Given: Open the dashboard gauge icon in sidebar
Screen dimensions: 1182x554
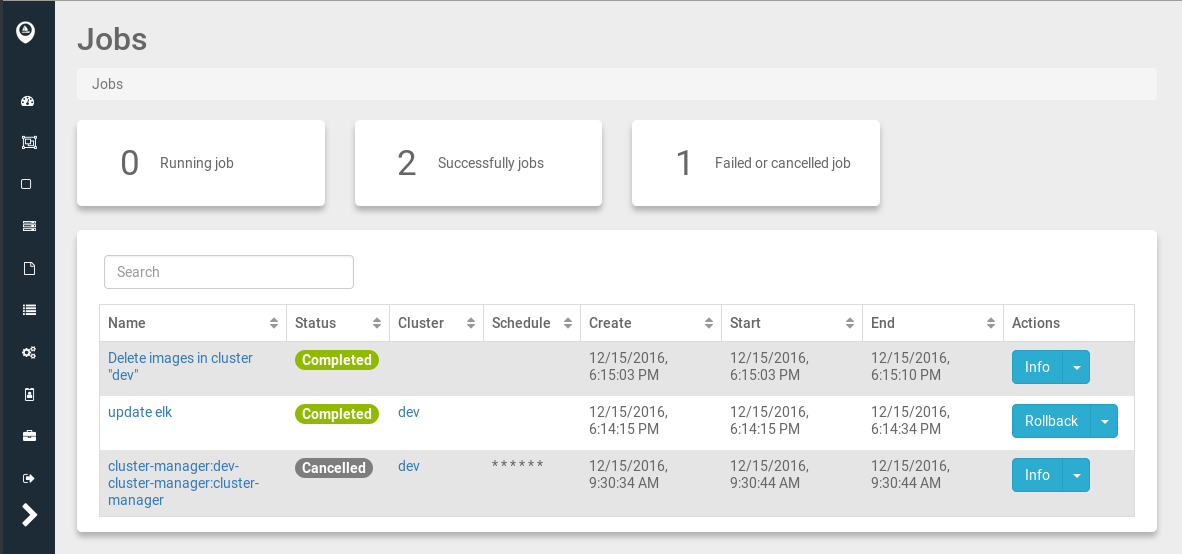Looking at the screenshot, I should click(28, 101).
